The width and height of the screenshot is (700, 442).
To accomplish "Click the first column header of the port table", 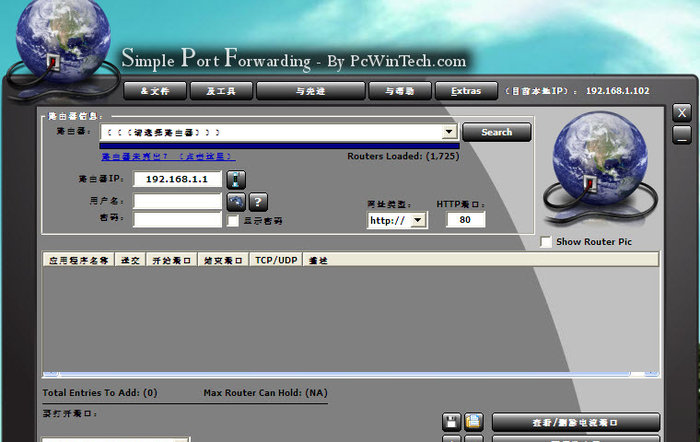I will click(79, 260).
